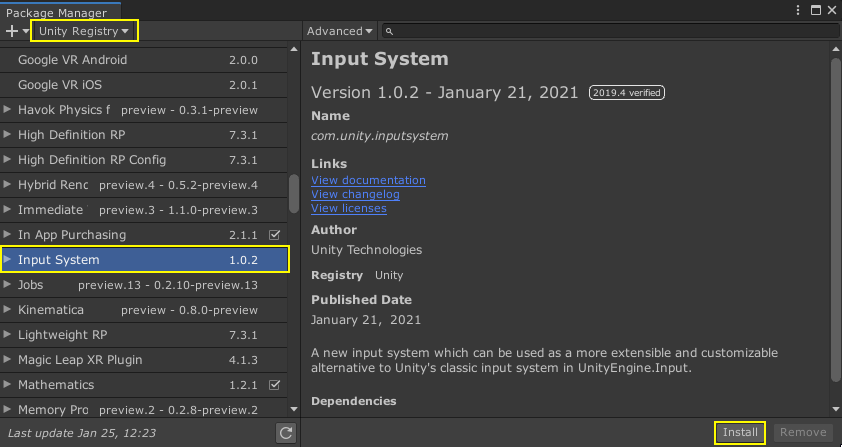Click Unity Technologies author text
This screenshot has width=842, height=447.
[367, 250]
